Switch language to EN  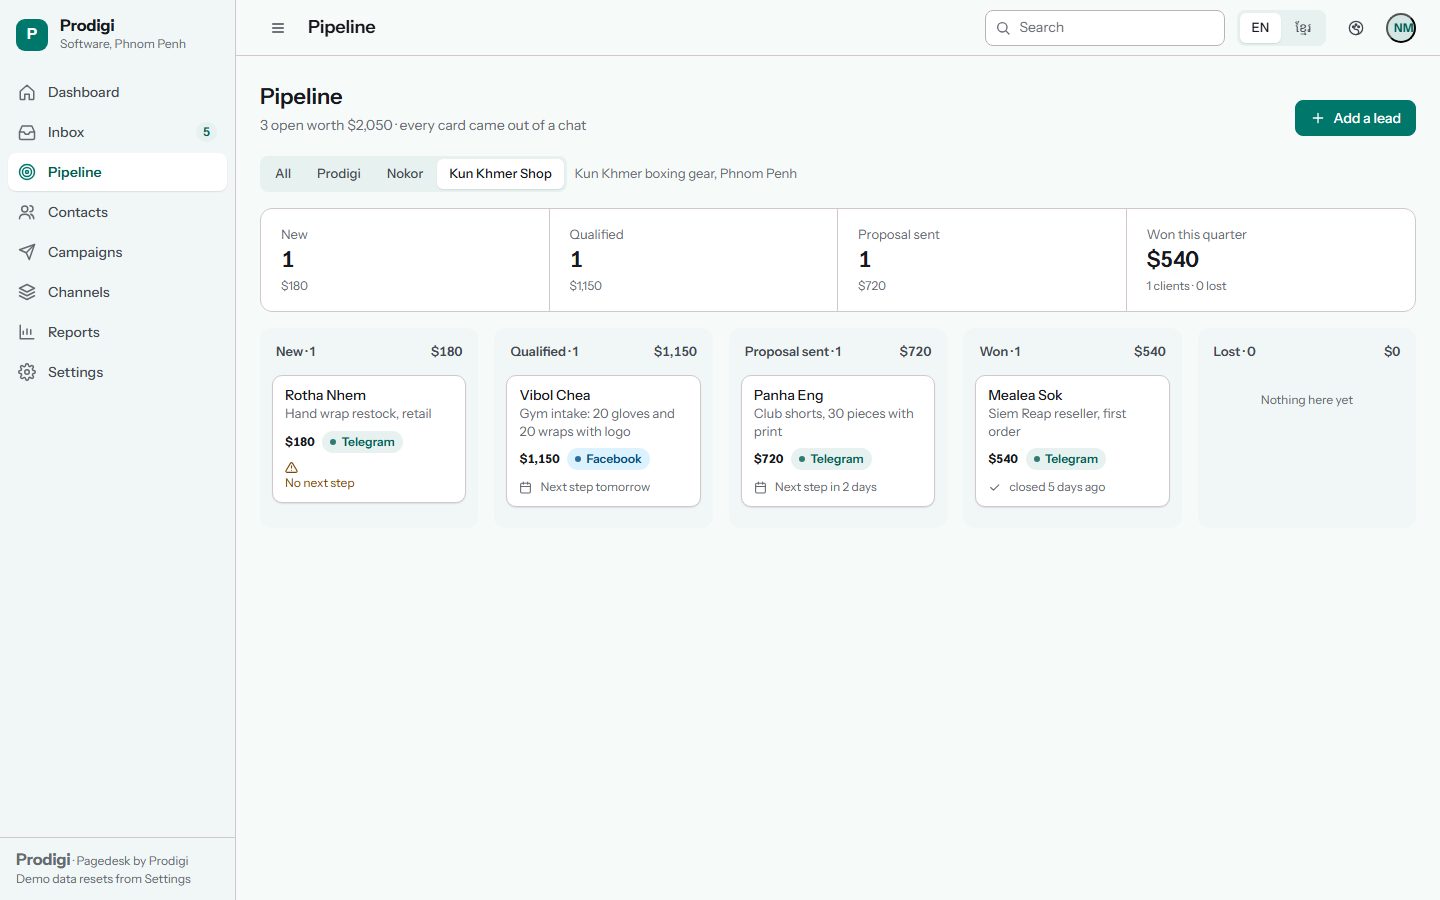click(x=1260, y=28)
